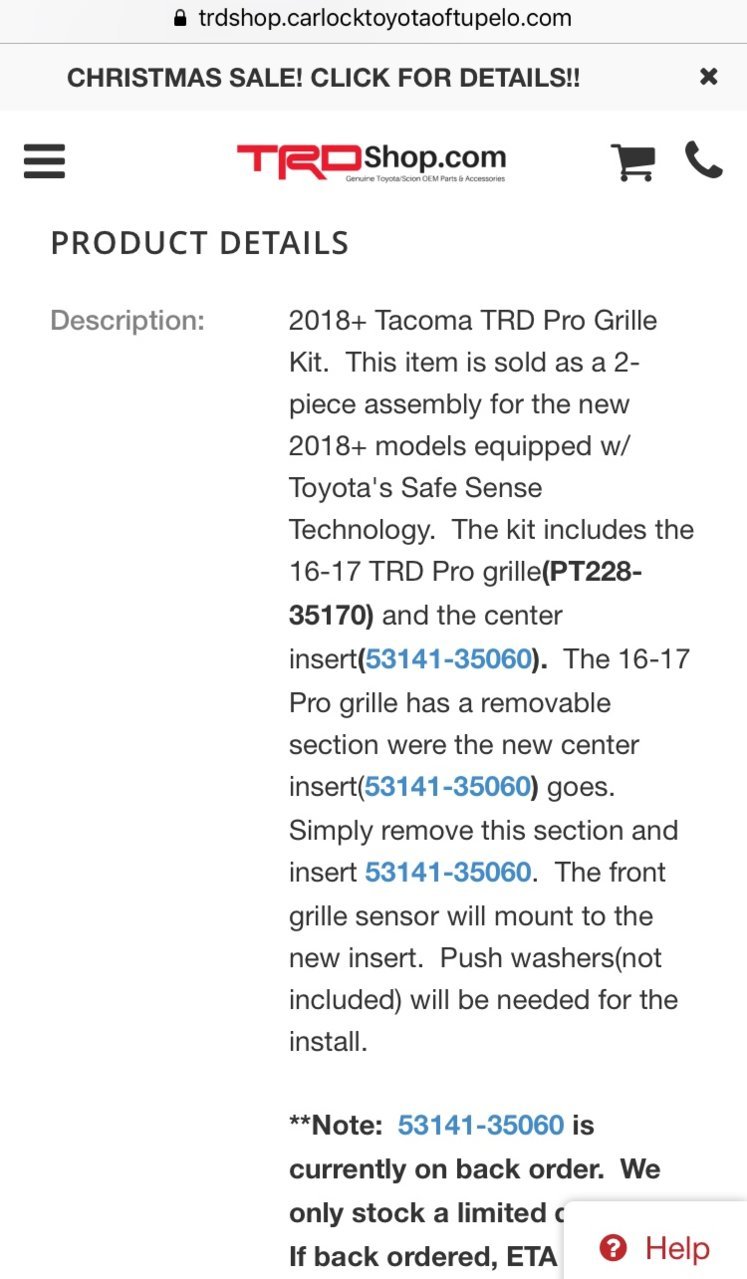The width and height of the screenshot is (747, 1279).
Task: Click the TRD red logo text
Action: pos(299,160)
